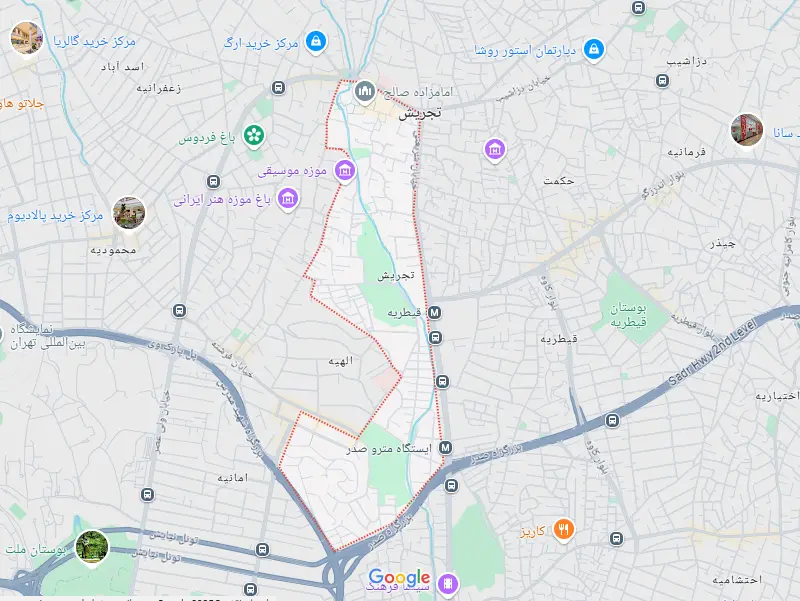Click the سینما فرهنگ cinema icon
The width and height of the screenshot is (800, 601).
[x=447, y=583]
